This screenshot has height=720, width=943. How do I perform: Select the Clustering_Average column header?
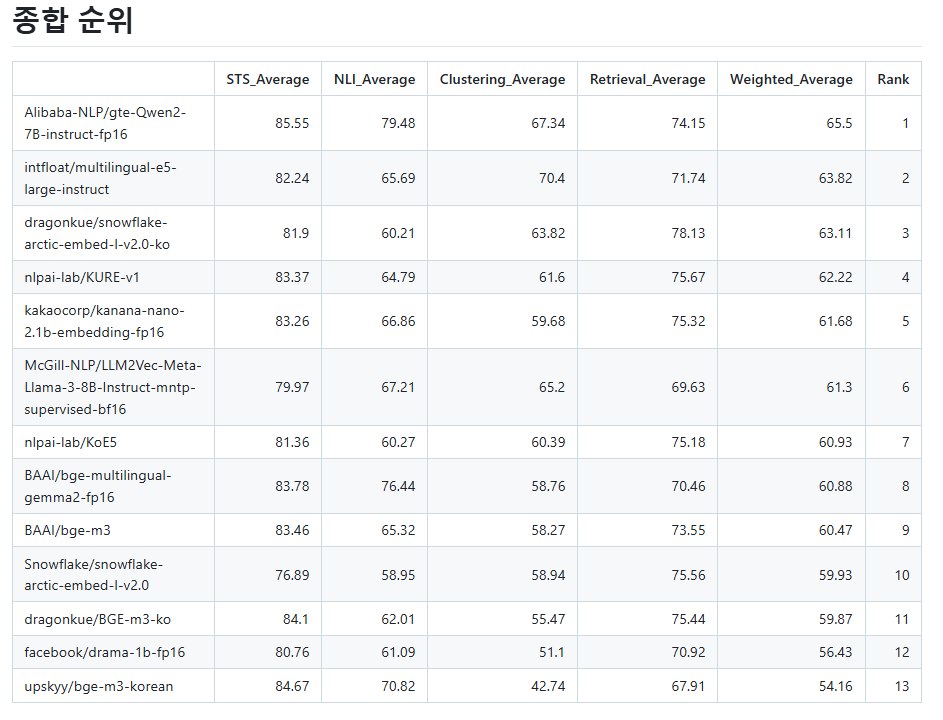(x=502, y=79)
